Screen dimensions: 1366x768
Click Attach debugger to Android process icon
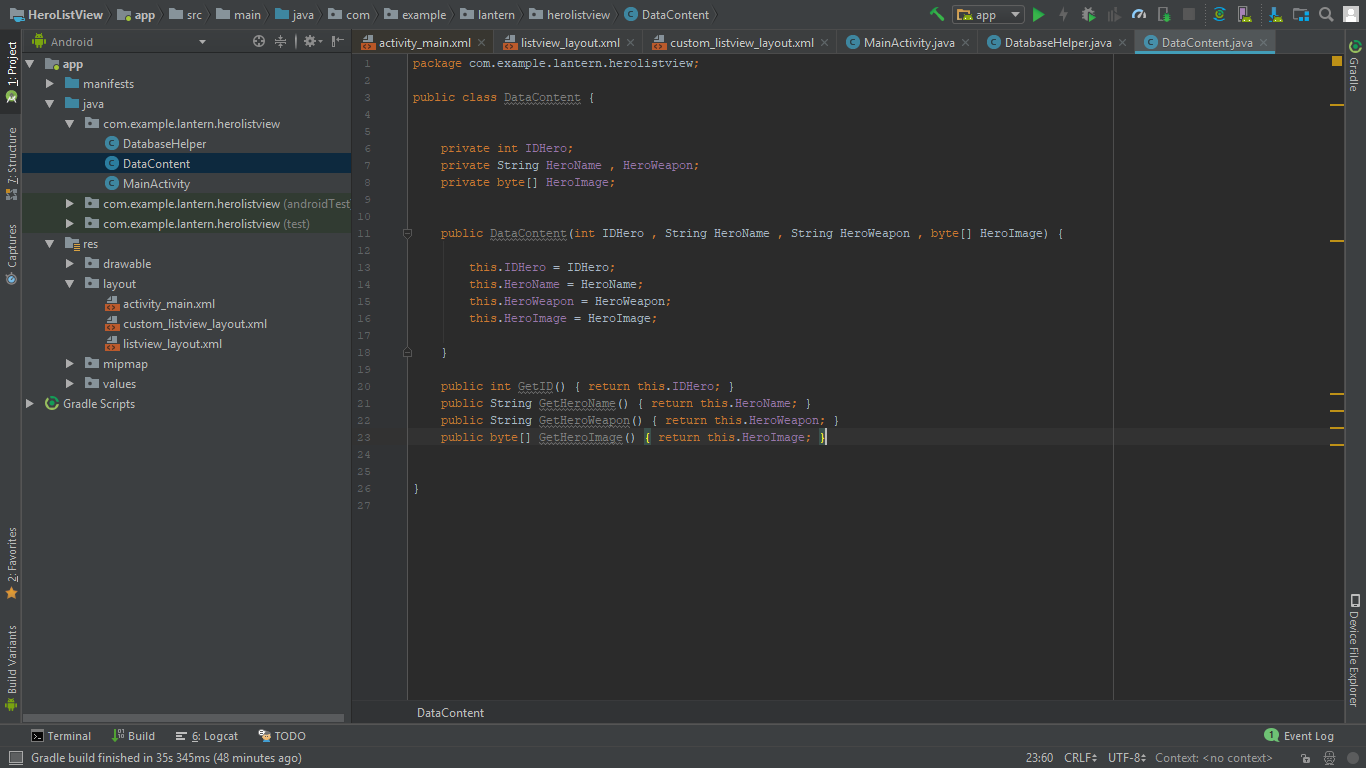tap(1164, 14)
